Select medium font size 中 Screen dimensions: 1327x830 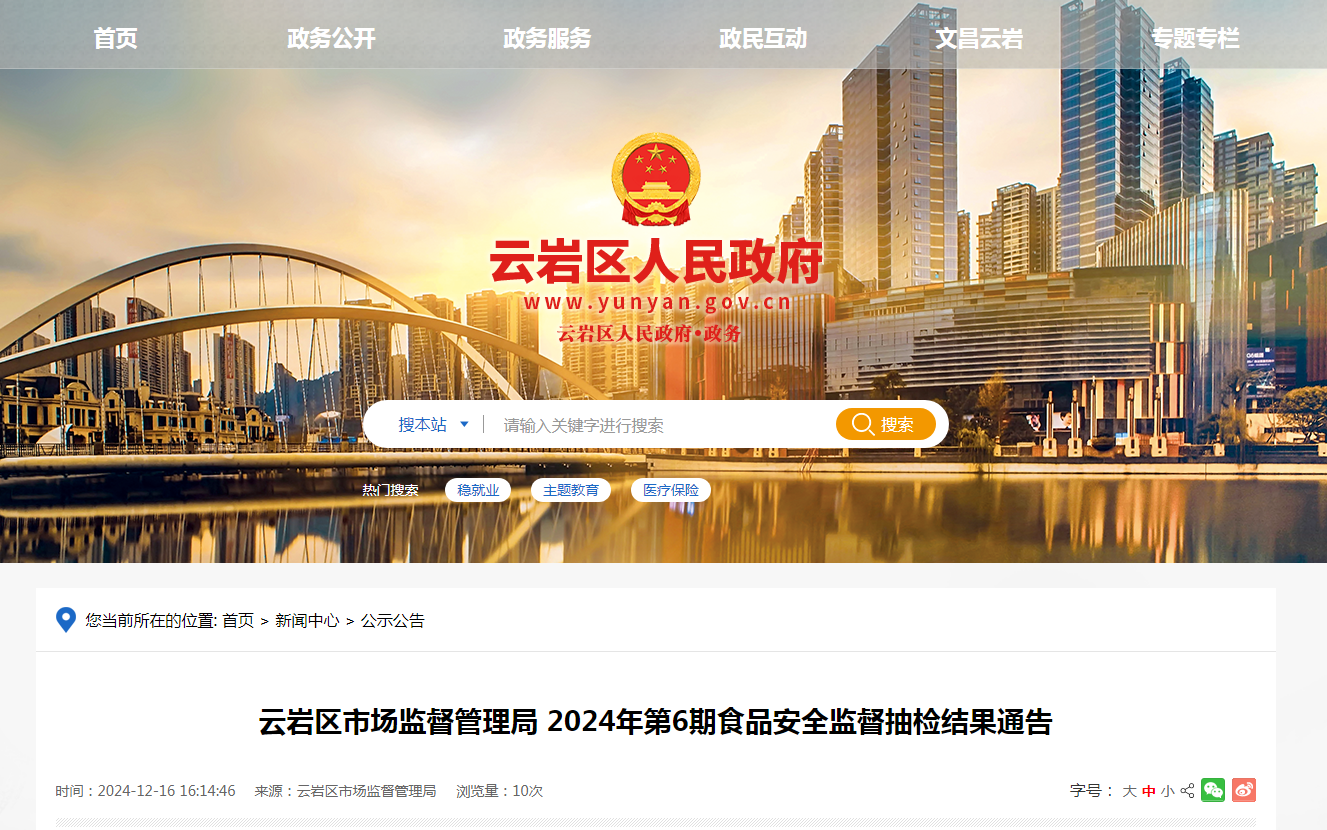pyautogui.click(x=1149, y=791)
